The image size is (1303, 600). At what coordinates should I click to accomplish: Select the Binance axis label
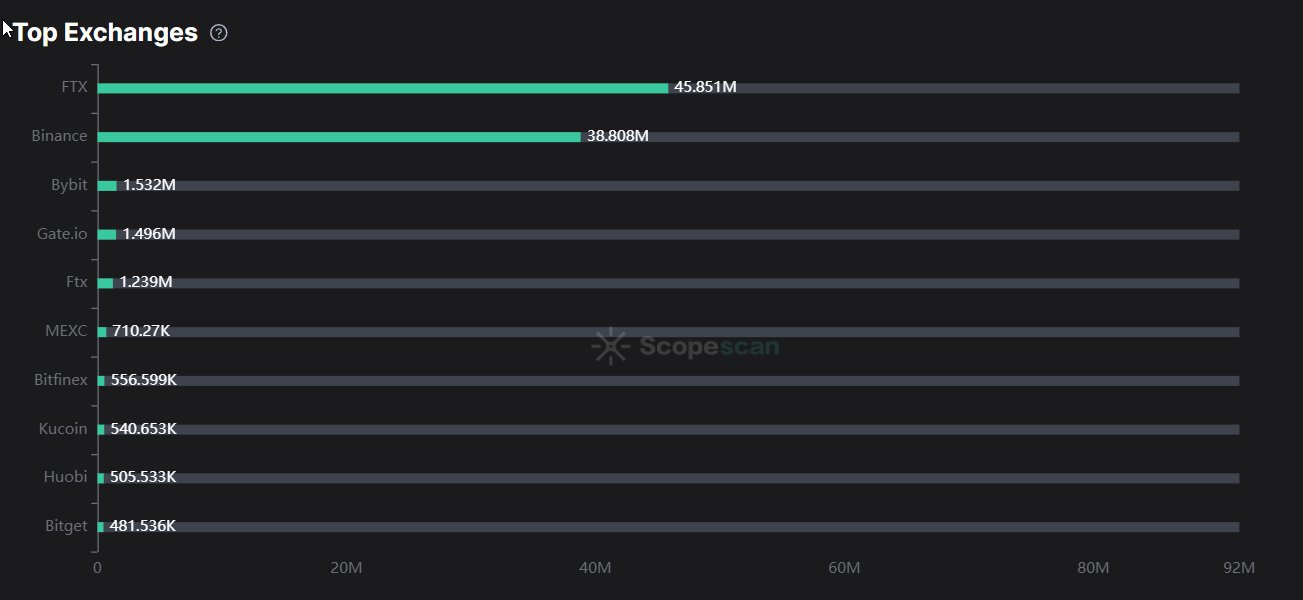click(x=59, y=136)
